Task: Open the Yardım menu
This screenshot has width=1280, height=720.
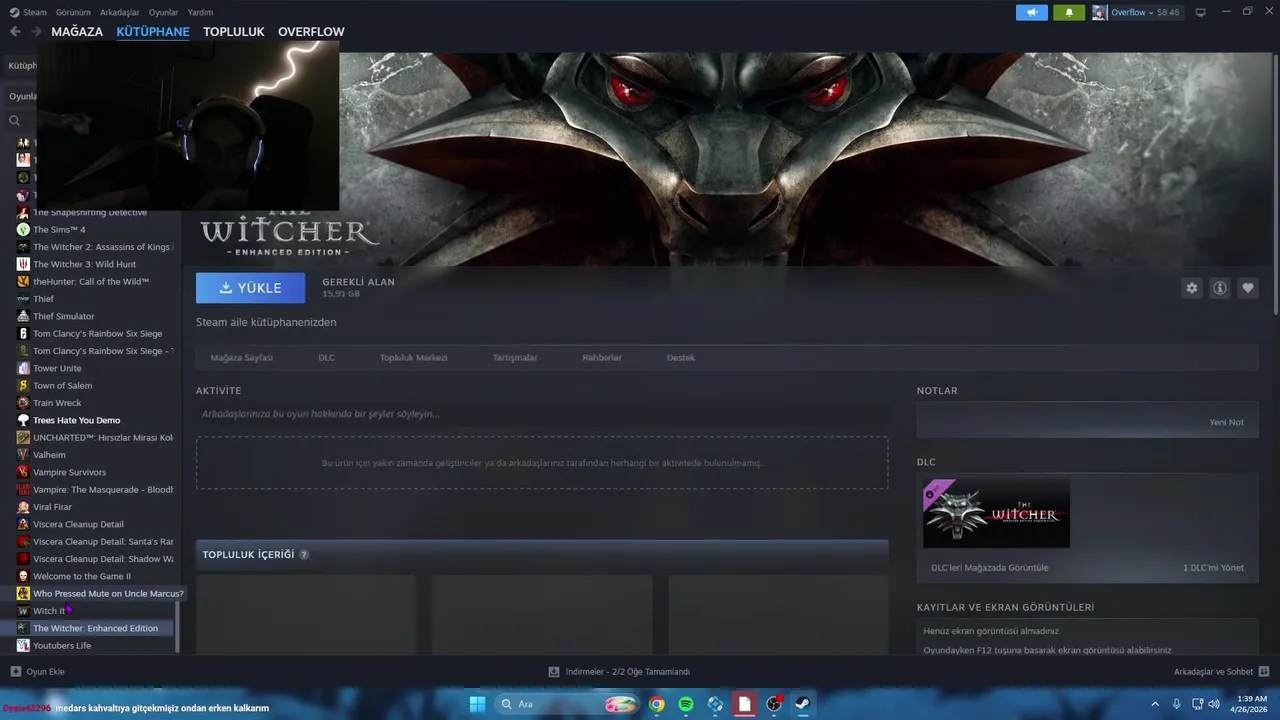Action: click(x=200, y=12)
